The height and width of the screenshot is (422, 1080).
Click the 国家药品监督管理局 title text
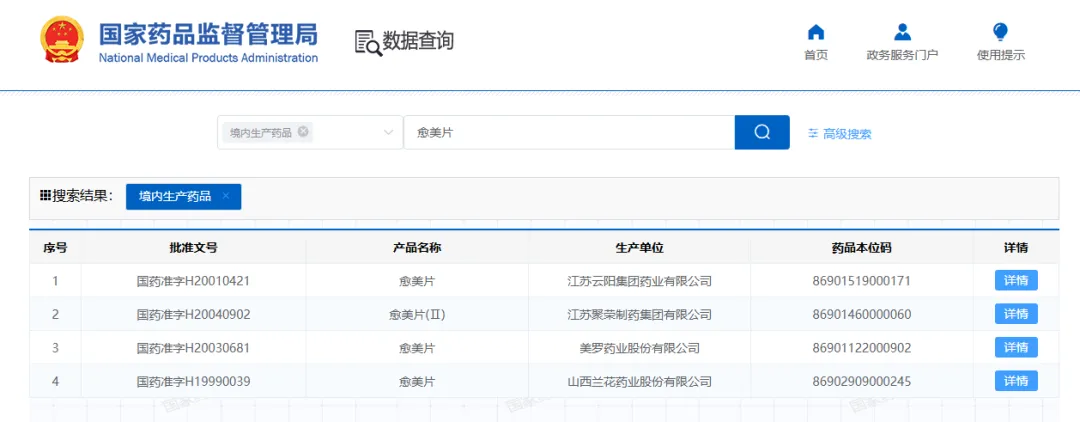pyautogui.click(x=208, y=33)
